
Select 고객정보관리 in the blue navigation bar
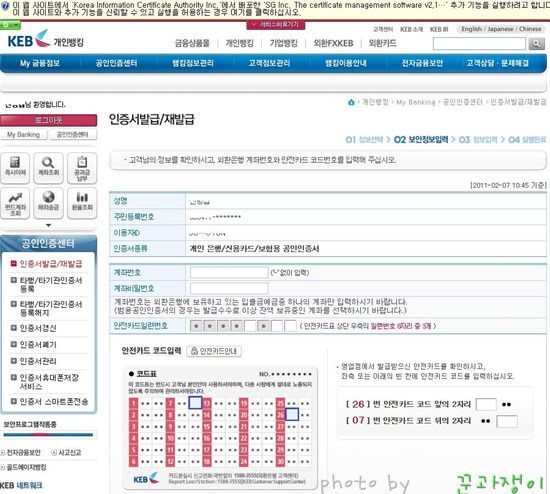click(269, 63)
